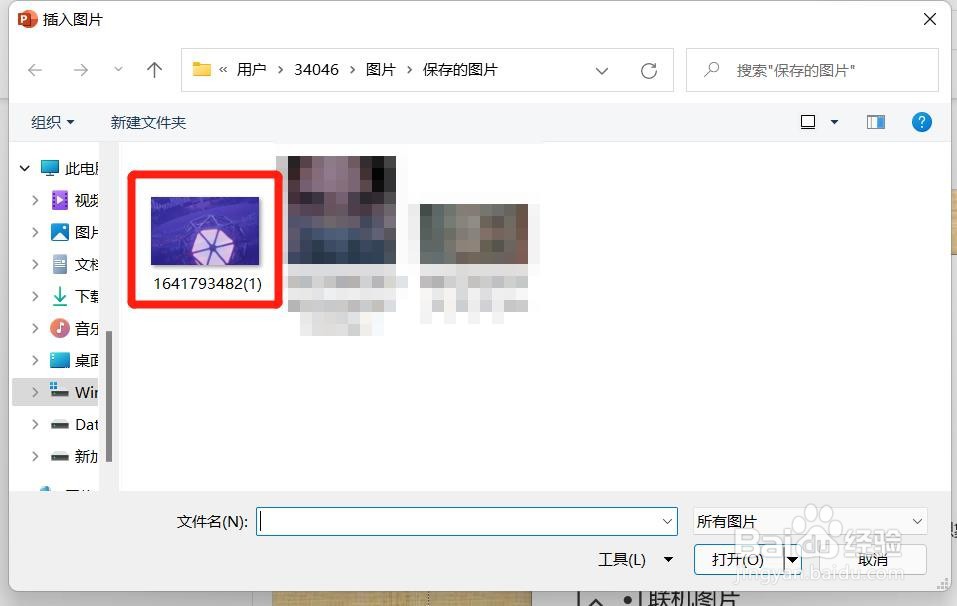Viewport: 957px width, 606px height.
Task: Open the 工具(L) menu
Action: (636, 560)
